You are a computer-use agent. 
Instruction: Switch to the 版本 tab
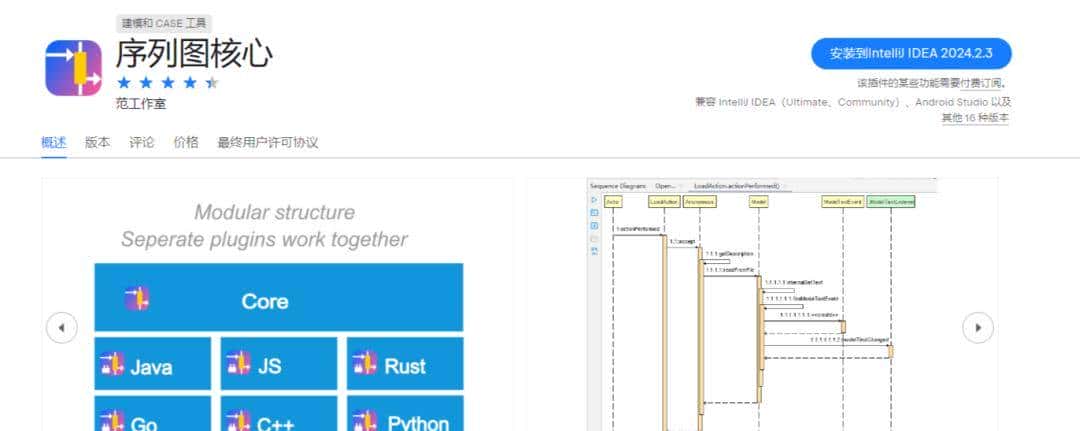97,143
